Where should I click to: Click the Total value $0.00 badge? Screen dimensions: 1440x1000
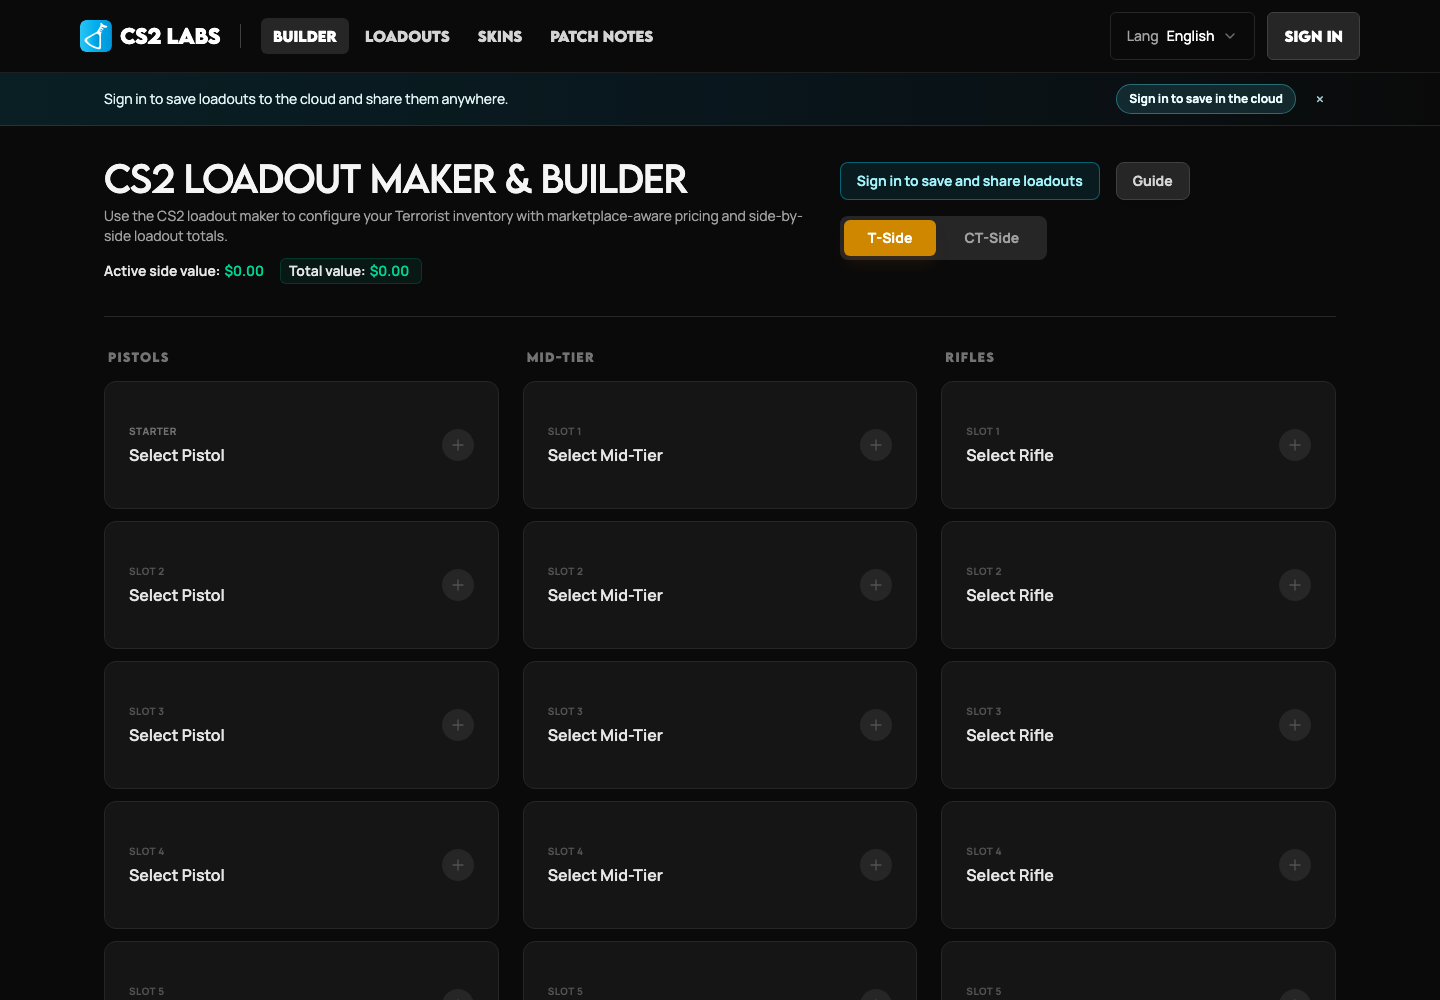[350, 271]
